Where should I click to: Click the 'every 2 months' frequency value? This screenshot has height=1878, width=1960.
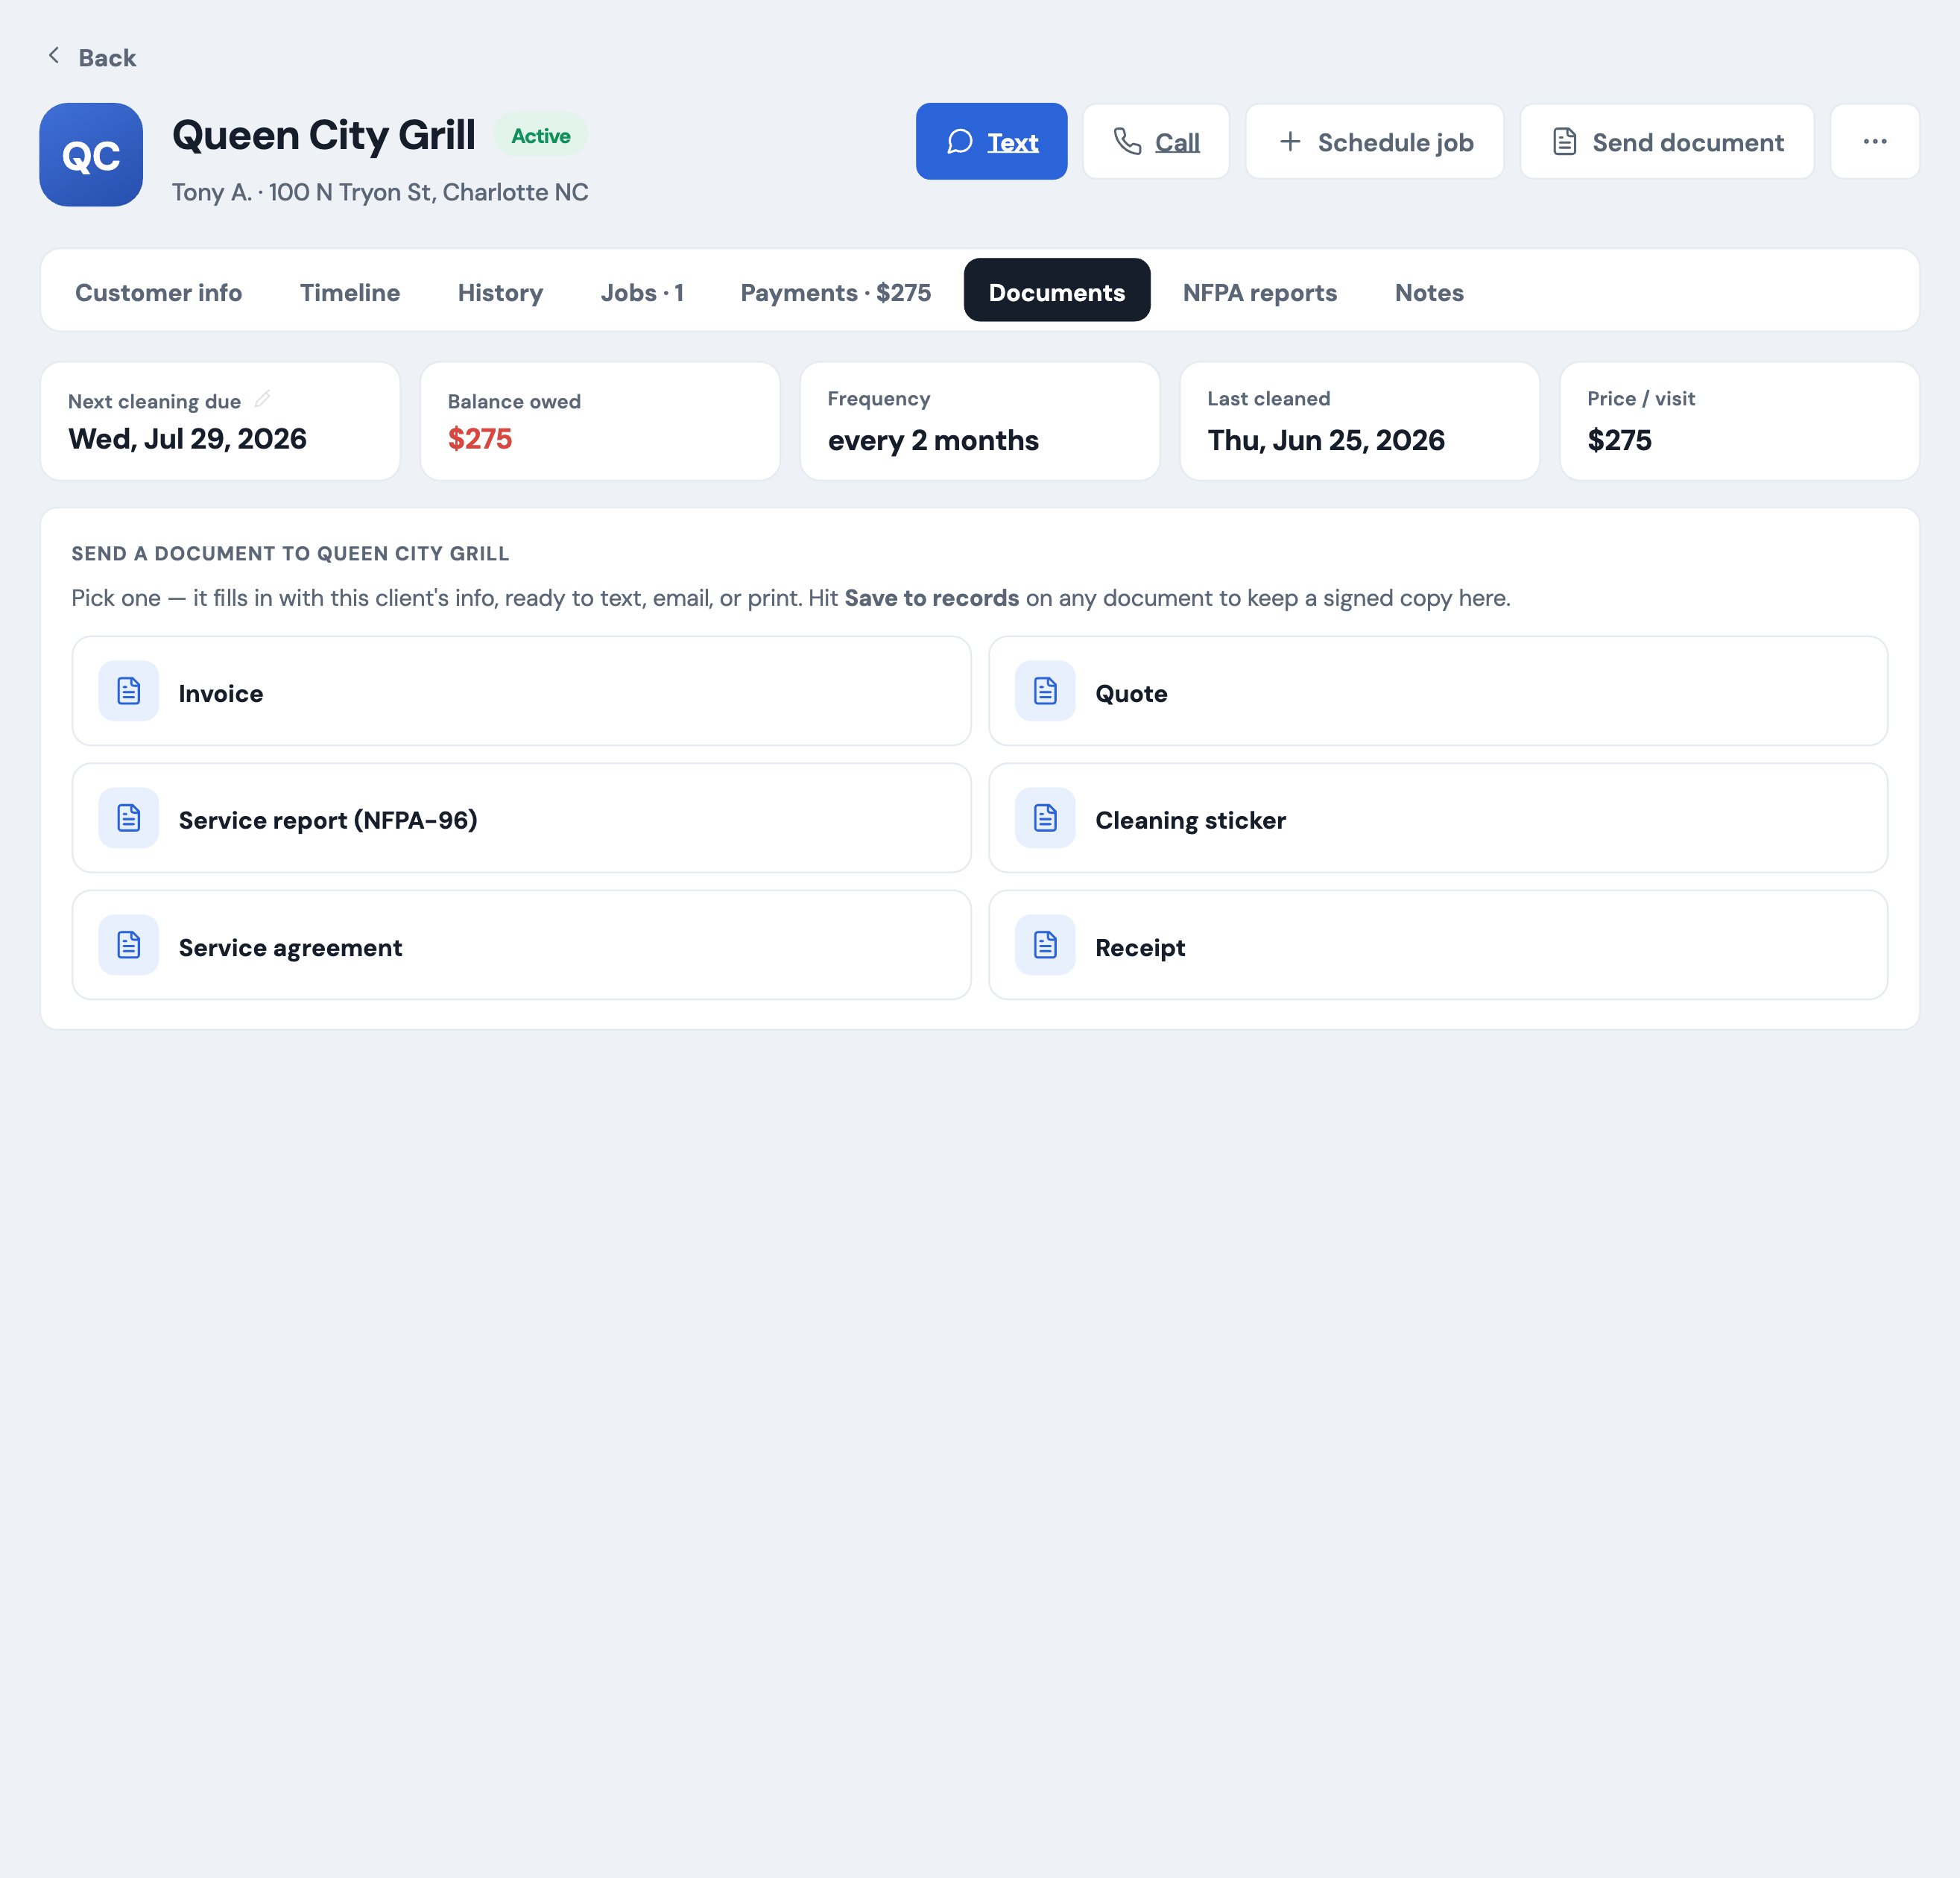933,440
